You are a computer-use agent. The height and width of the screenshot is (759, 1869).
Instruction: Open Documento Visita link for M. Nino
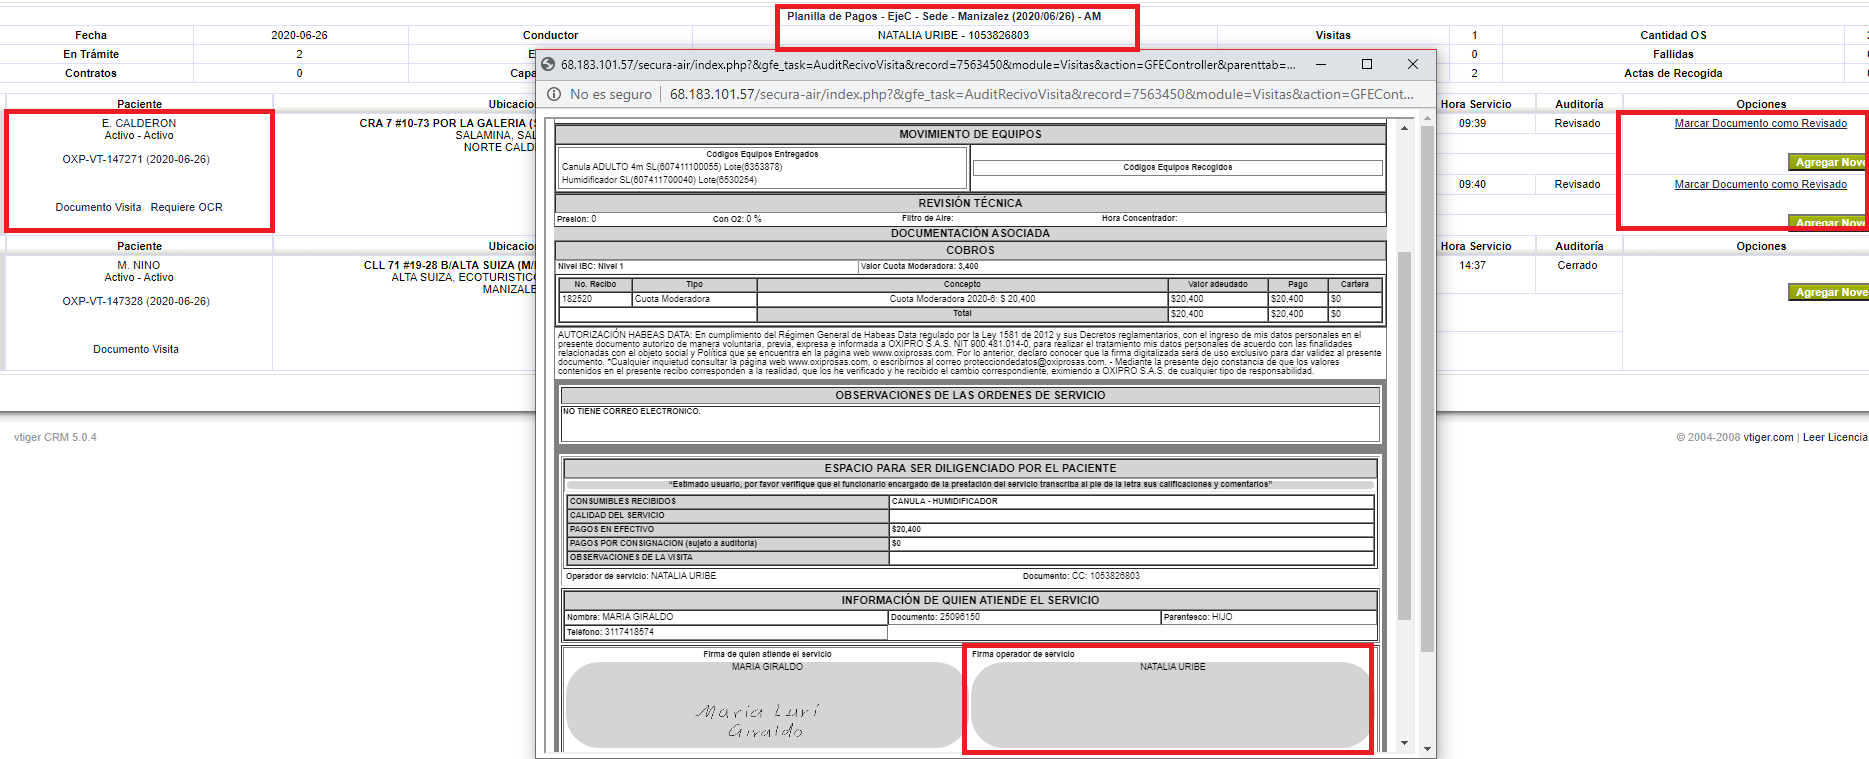[x=136, y=349]
